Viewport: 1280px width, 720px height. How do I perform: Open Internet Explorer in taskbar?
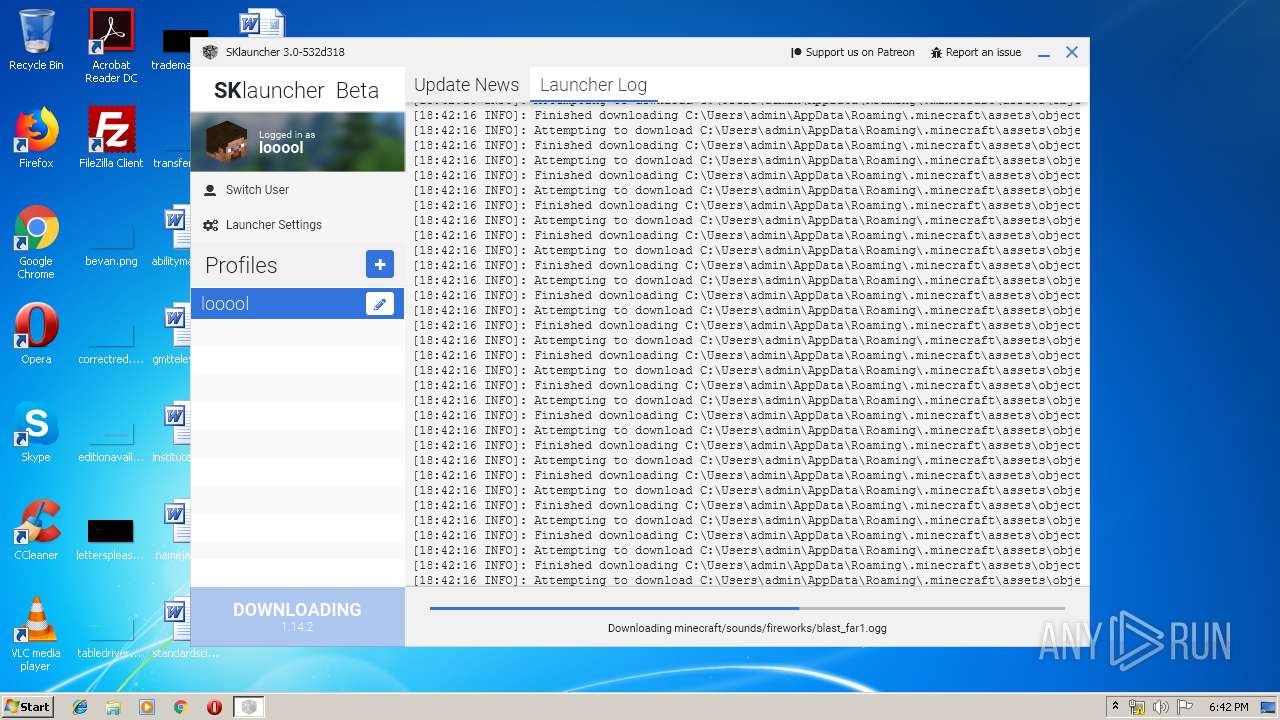click(80, 707)
